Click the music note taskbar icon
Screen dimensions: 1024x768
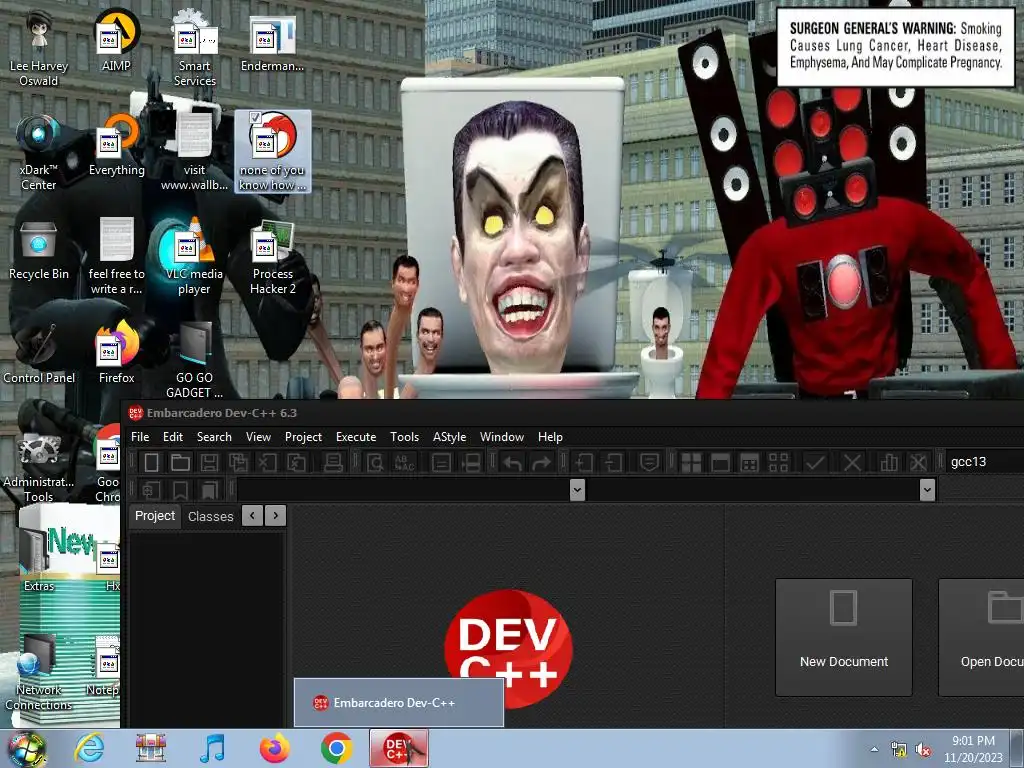point(212,748)
